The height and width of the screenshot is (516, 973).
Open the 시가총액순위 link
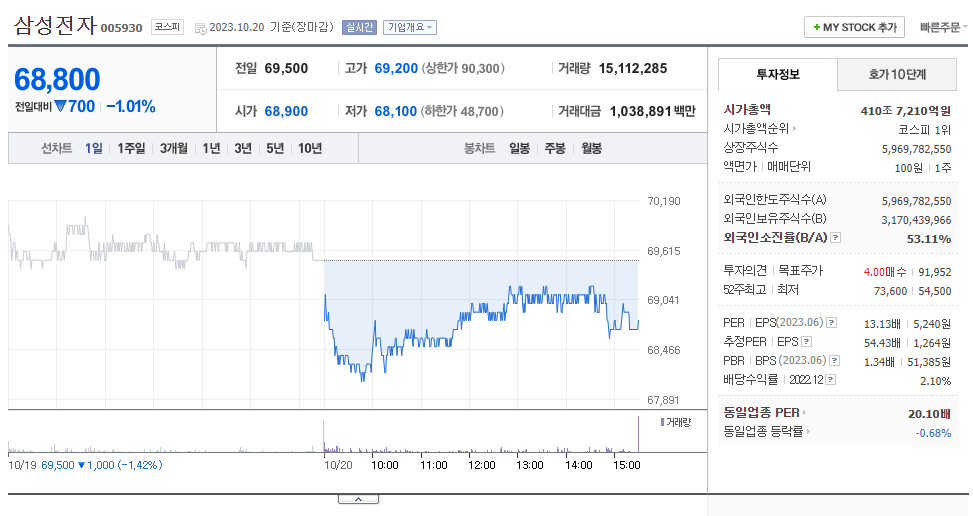click(x=756, y=128)
